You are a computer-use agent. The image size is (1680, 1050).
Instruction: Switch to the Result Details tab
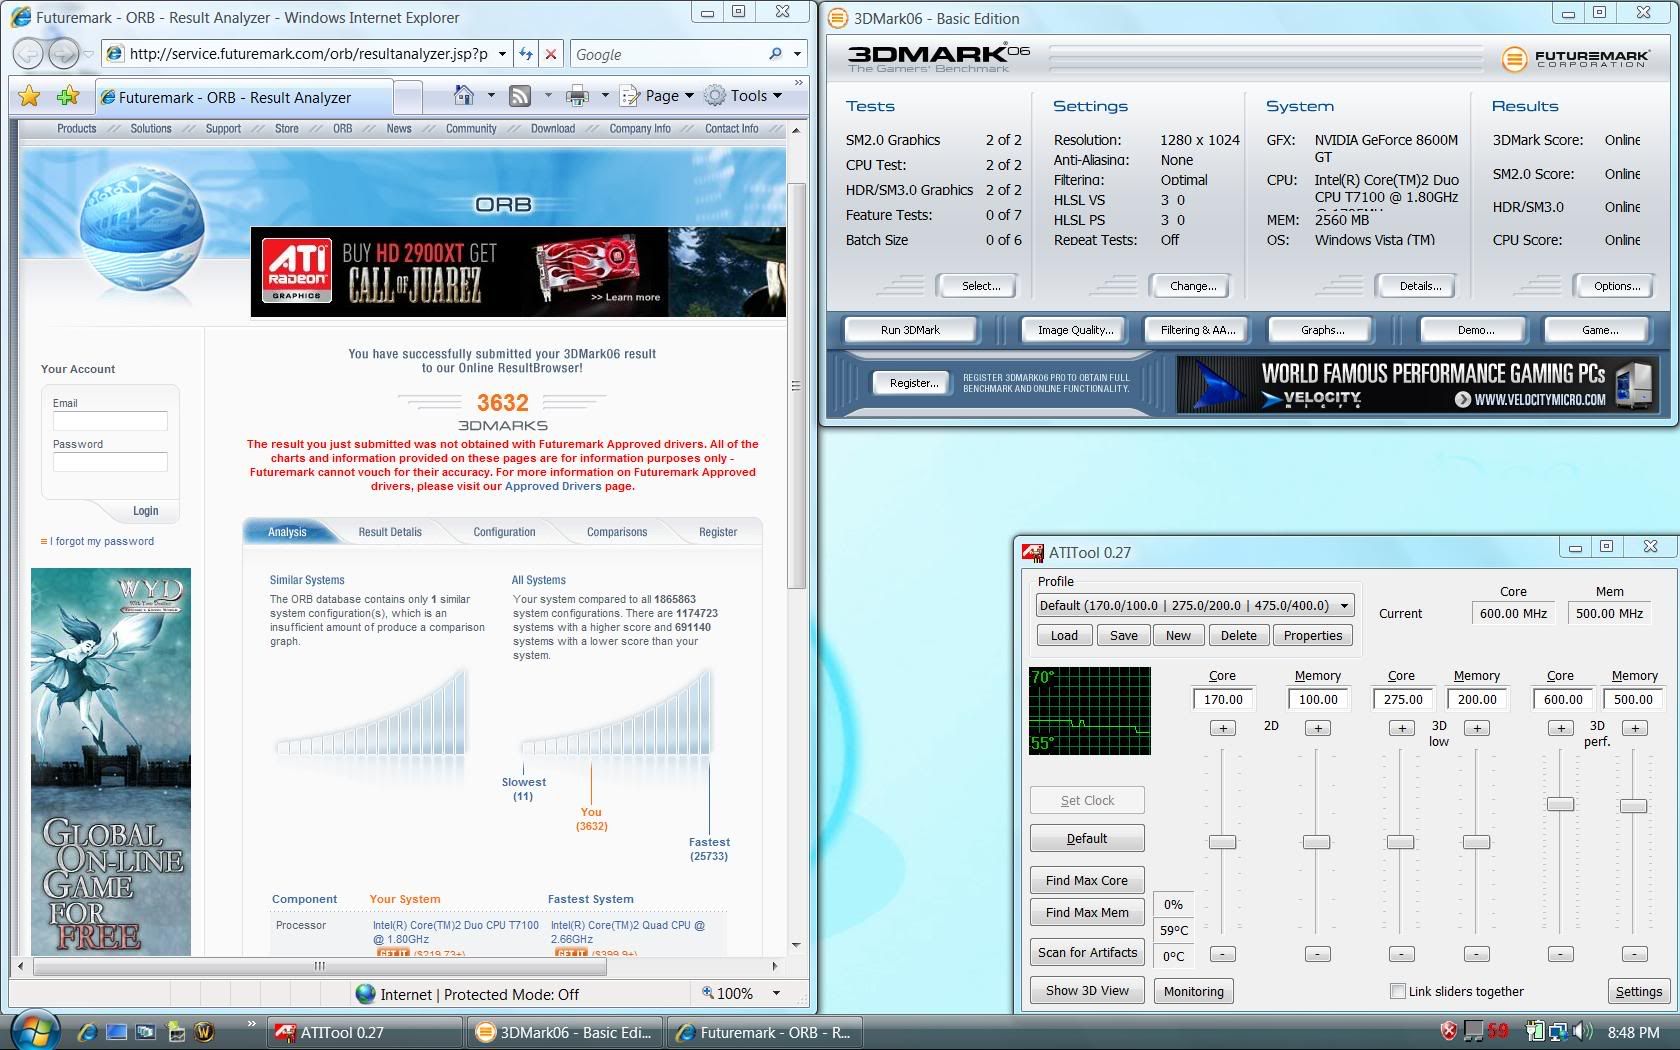point(390,532)
